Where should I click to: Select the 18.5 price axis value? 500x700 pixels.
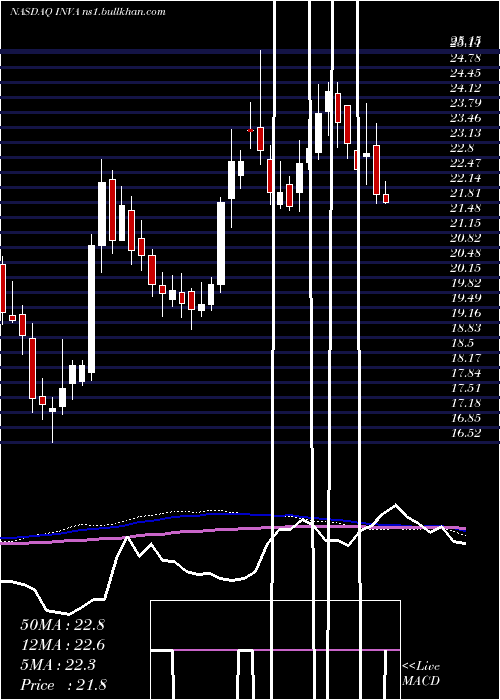[462, 343]
